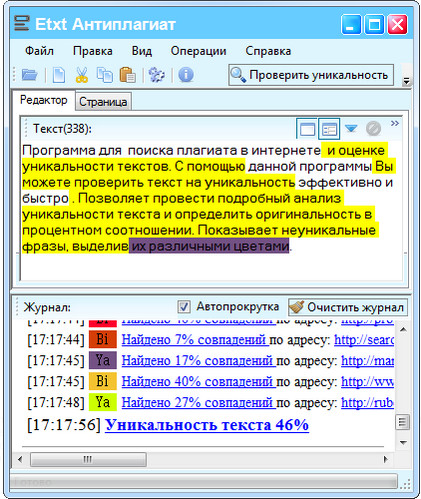Expand toolbar overflow arrow at right
The height and width of the screenshot is (499, 421).
tap(406, 80)
